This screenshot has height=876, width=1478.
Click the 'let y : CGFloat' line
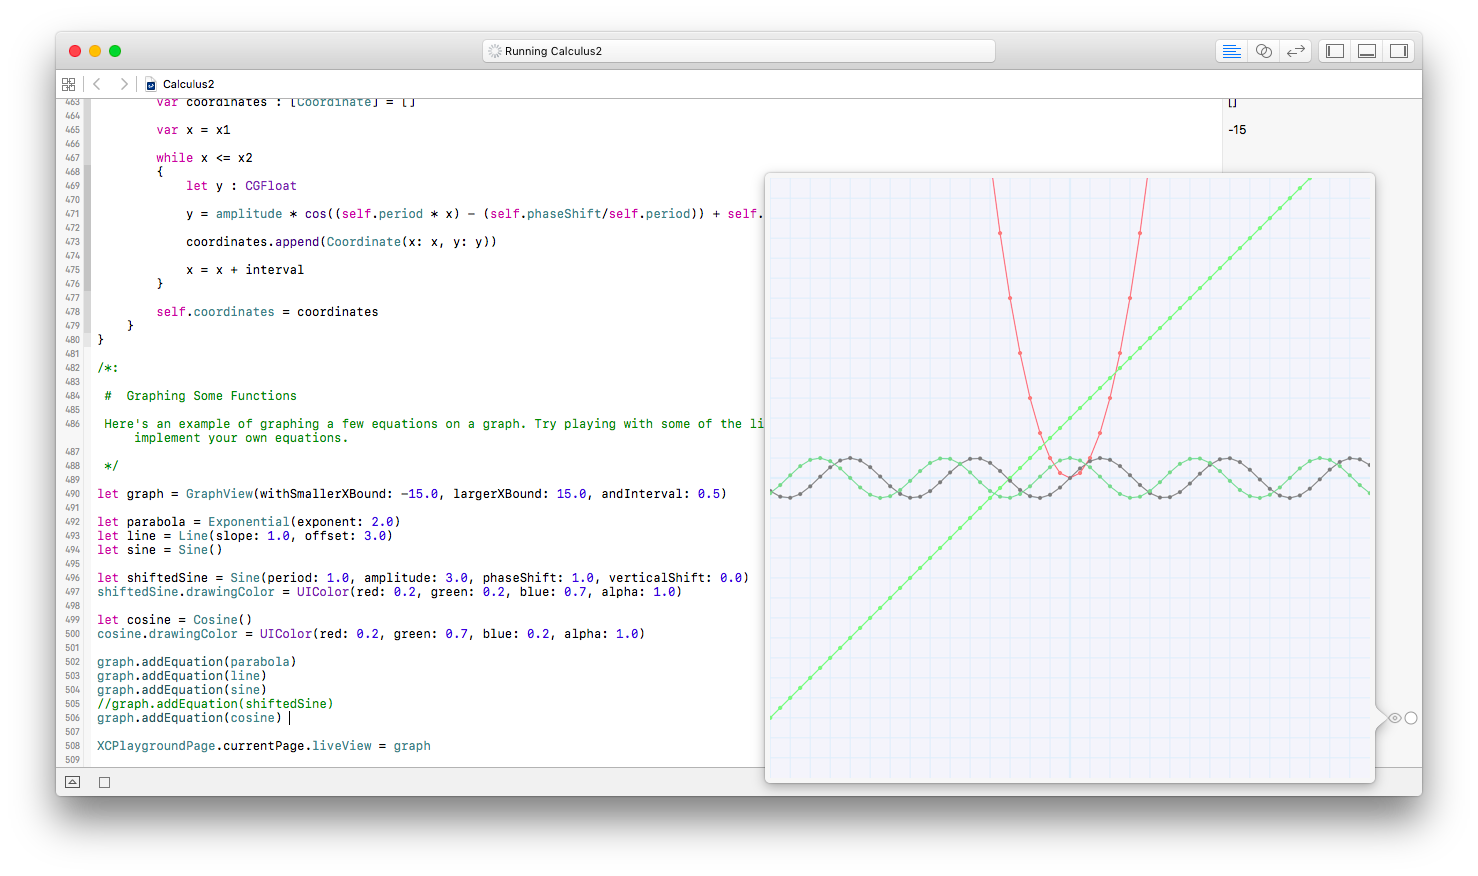[x=241, y=186]
